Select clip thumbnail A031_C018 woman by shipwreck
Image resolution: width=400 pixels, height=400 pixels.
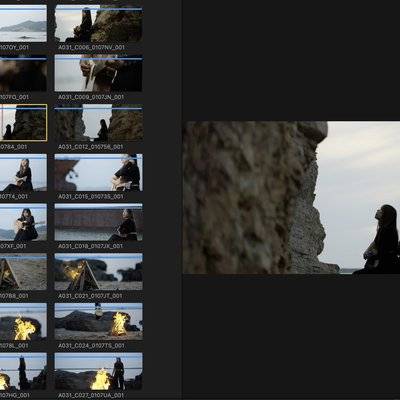click(99, 222)
